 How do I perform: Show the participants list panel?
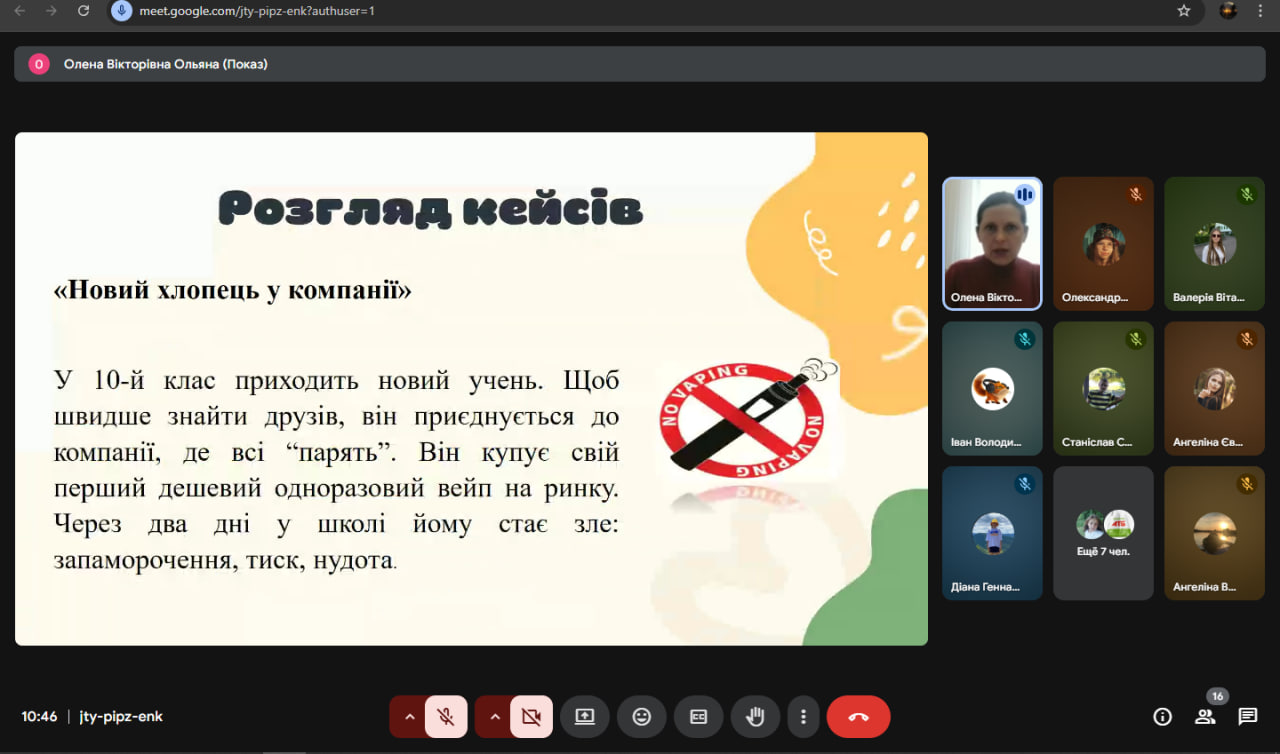(x=1205, y=716)
